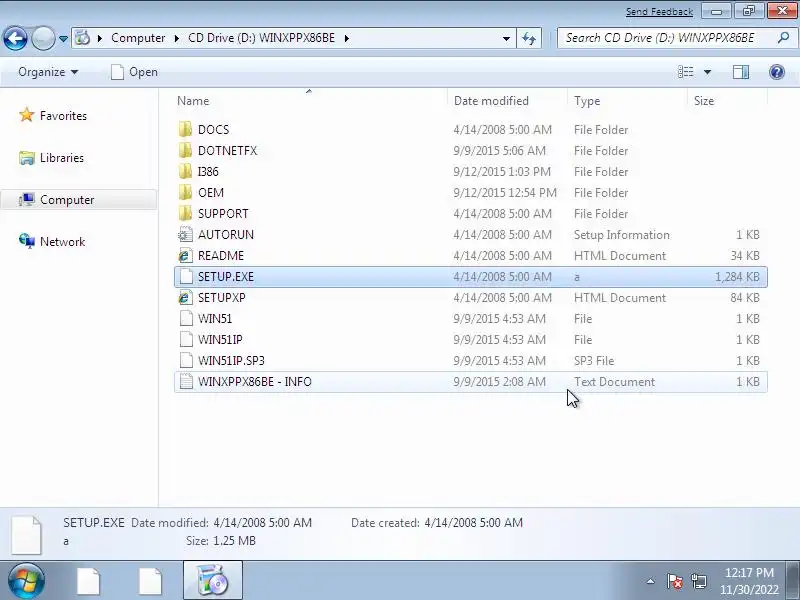Viewport: 800px width, 600px height.
Task: Open the Send Feedback link
Action: coord(659,11)
